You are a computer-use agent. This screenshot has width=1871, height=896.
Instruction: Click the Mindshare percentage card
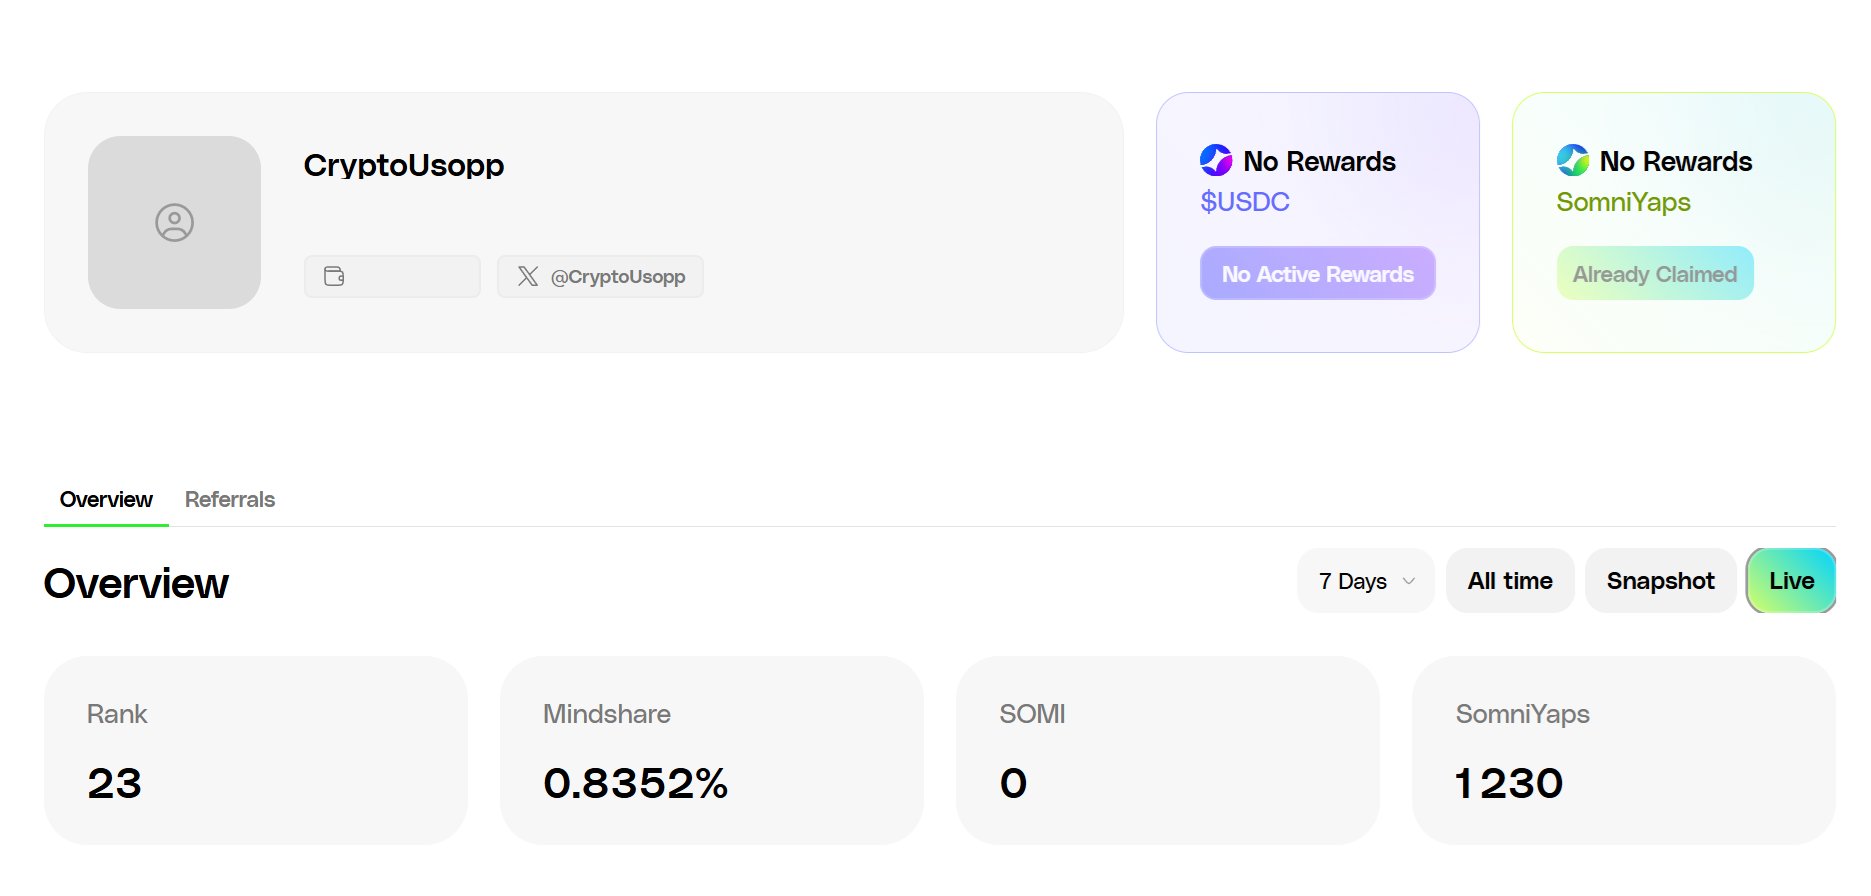pos(711,750)
